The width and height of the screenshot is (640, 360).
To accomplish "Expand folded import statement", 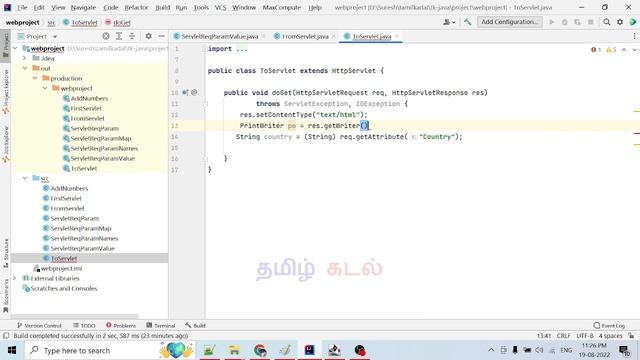I will [x=242, y=49].
